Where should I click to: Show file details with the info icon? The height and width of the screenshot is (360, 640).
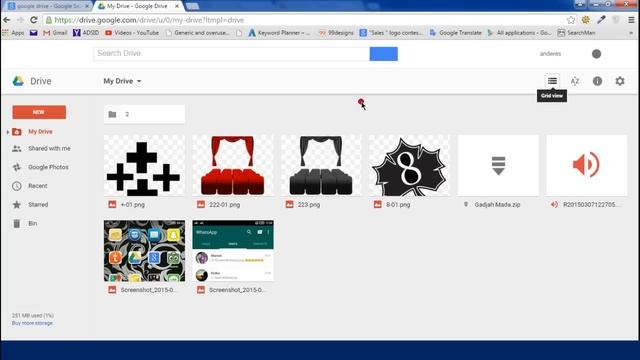(x=597, y=81)
